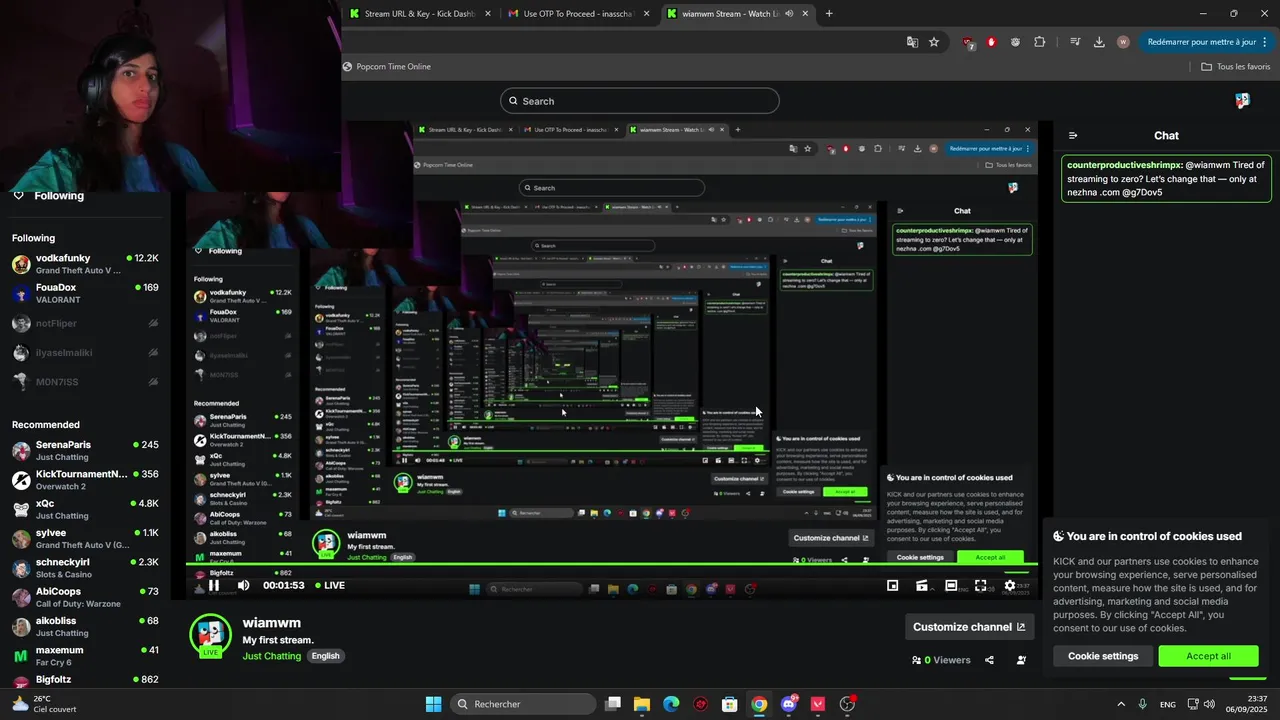This screenshot has width=1280, height=720.
Task: Open OBS Studio from taskbar
Action: (x=848, y=704)
